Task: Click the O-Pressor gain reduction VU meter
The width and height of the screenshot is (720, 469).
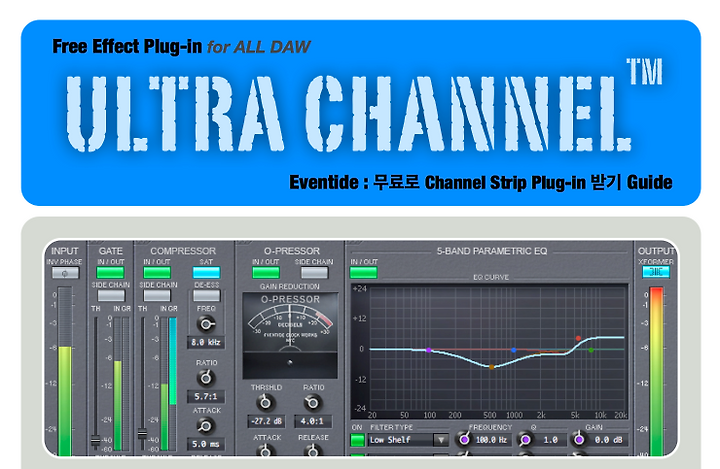Action: tap(290, 336)
